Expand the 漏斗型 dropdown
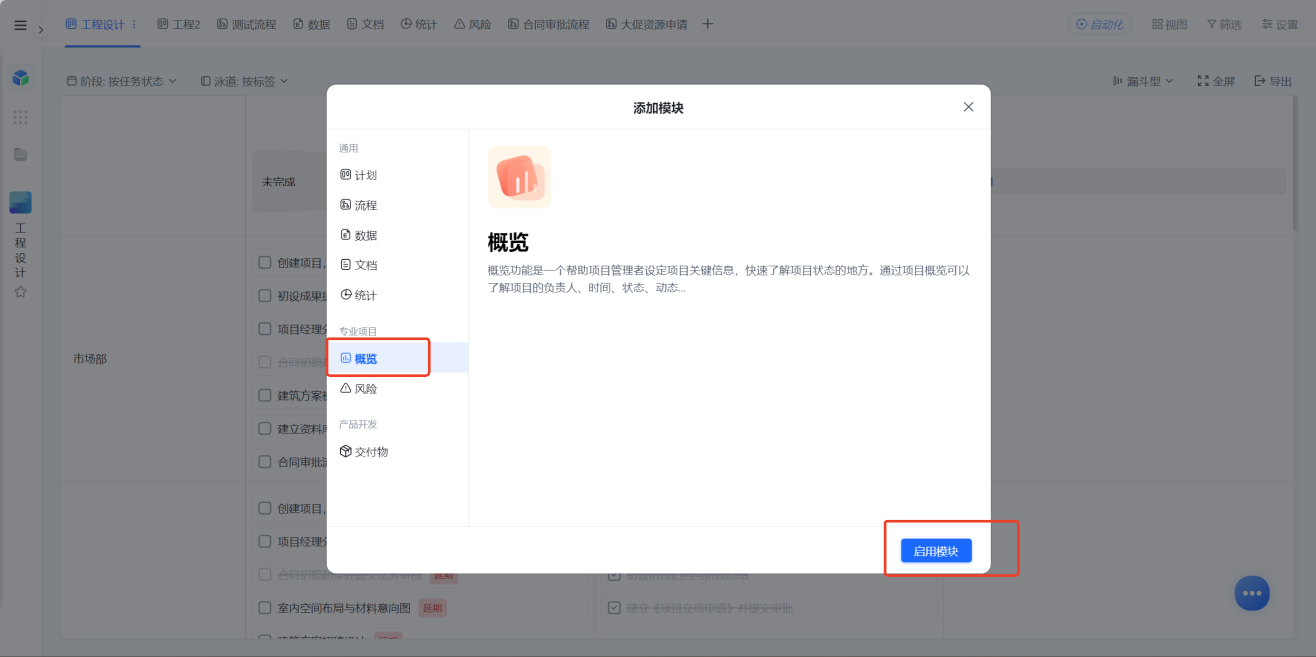Screen dimensions: 1316x657 pyautogui.click(x=1143, y=81)
